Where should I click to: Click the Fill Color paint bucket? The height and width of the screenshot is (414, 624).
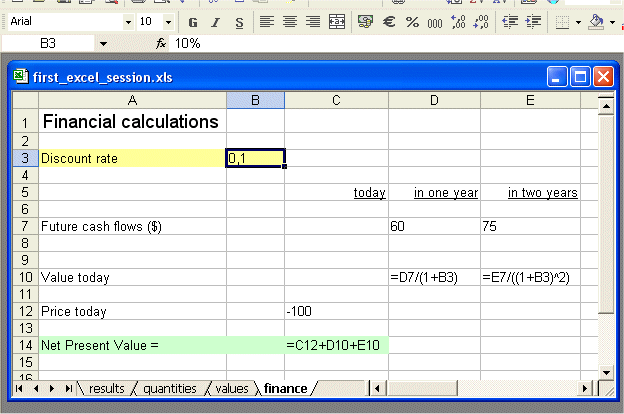click(x=596, y=22)
